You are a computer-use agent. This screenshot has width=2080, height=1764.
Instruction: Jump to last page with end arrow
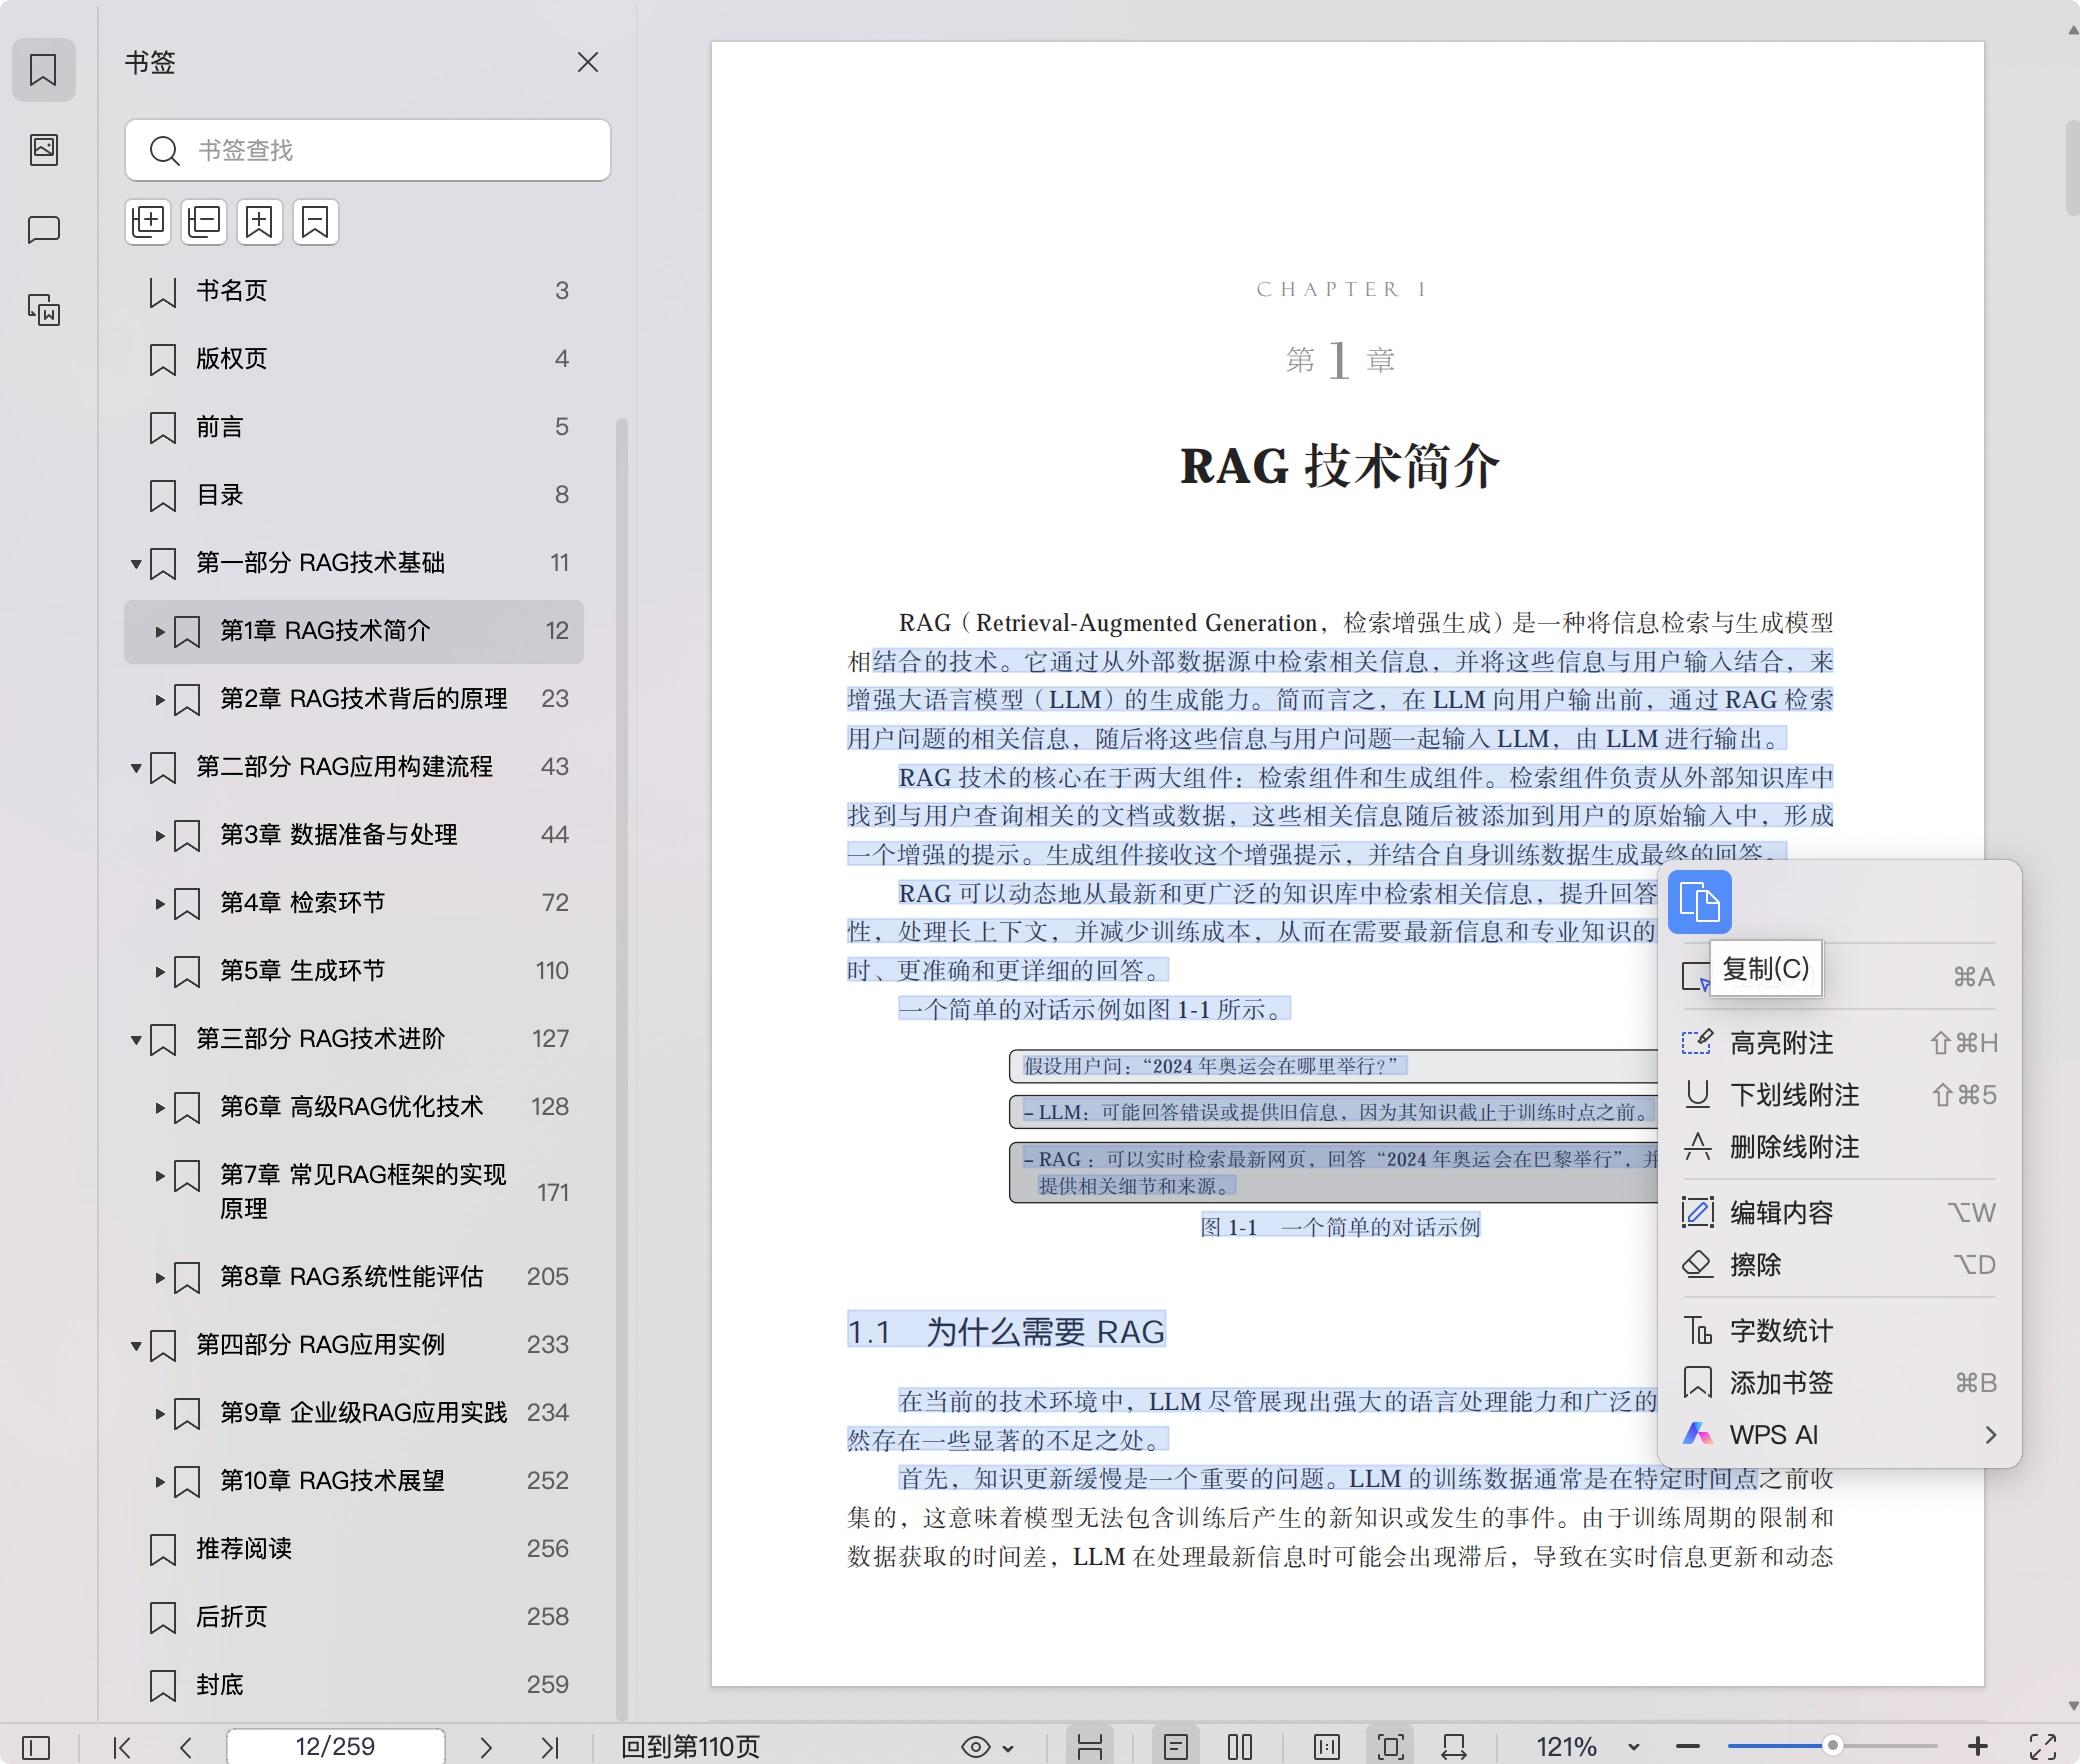(x=549, y=1747)
